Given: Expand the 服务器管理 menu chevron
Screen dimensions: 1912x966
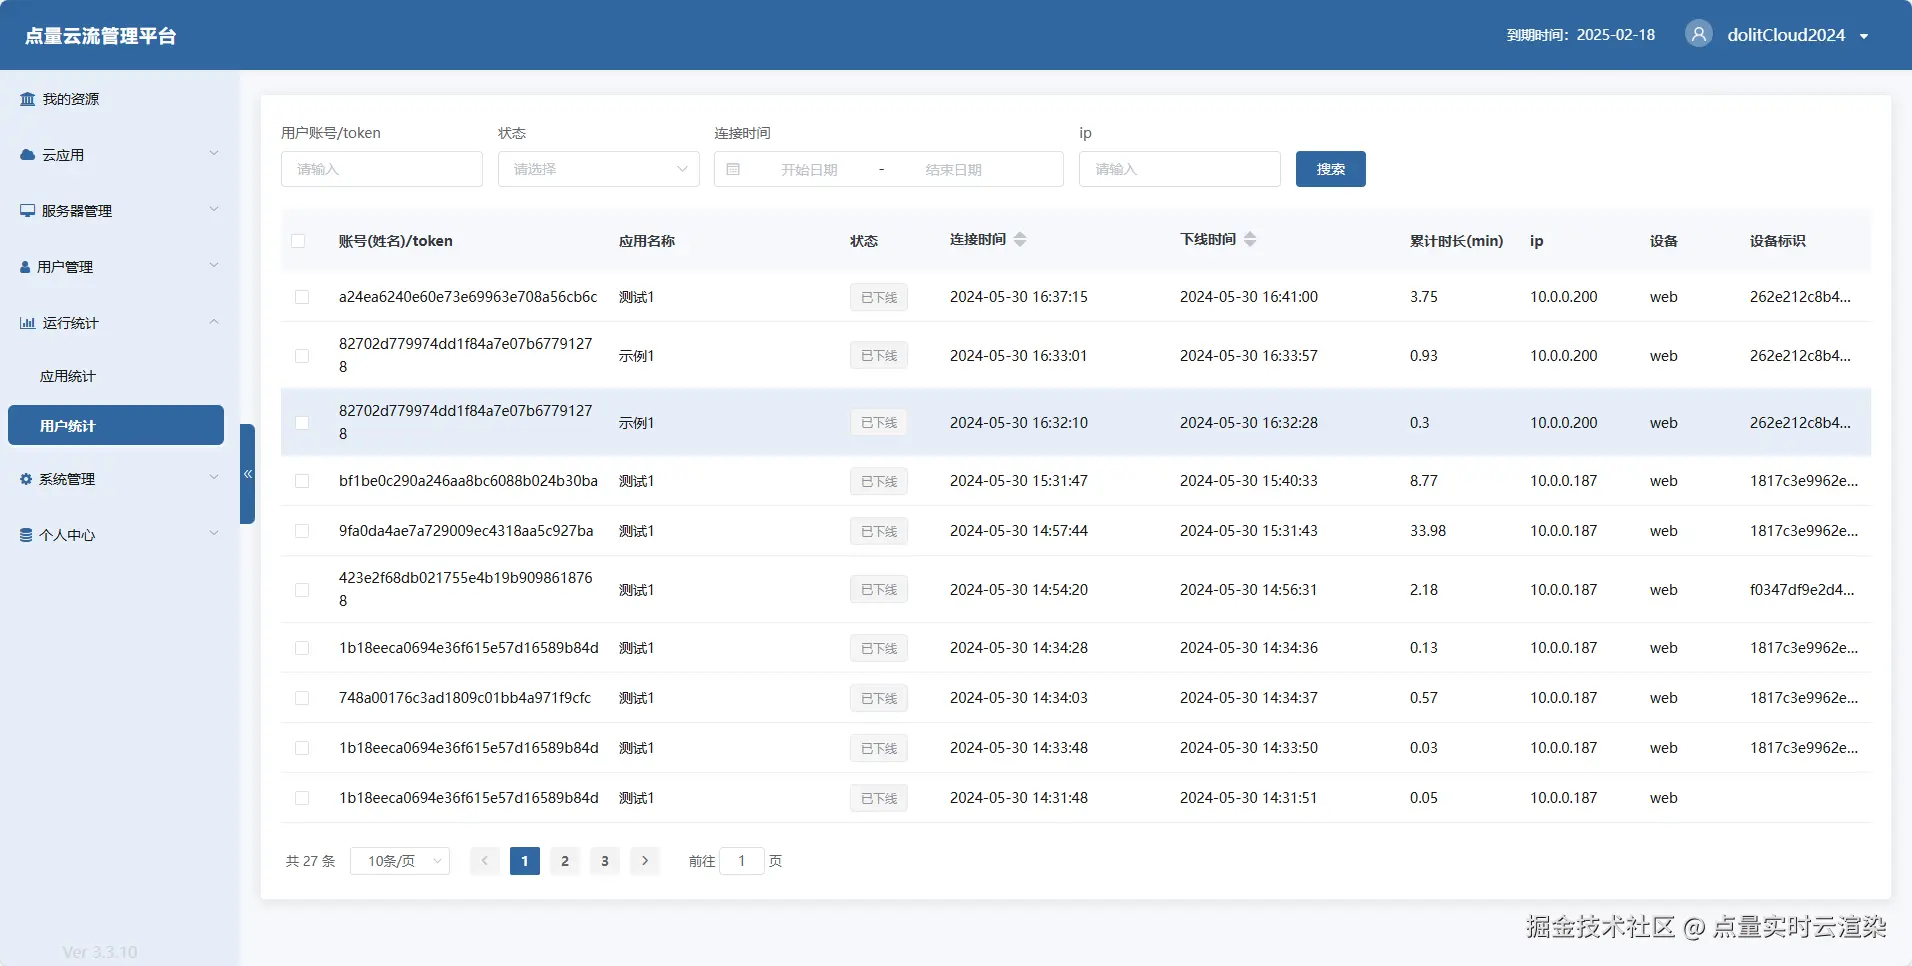Looking at the screenshot, I should point(213,209).
